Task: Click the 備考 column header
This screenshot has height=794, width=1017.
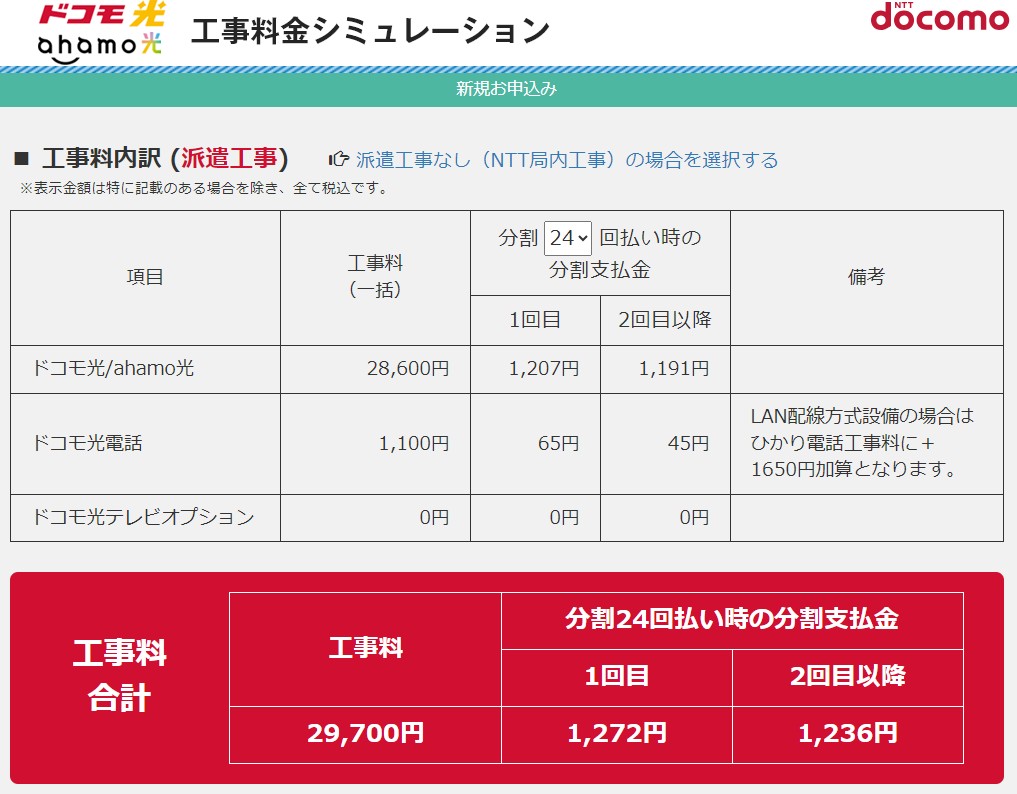Action: tap(867, 277)
